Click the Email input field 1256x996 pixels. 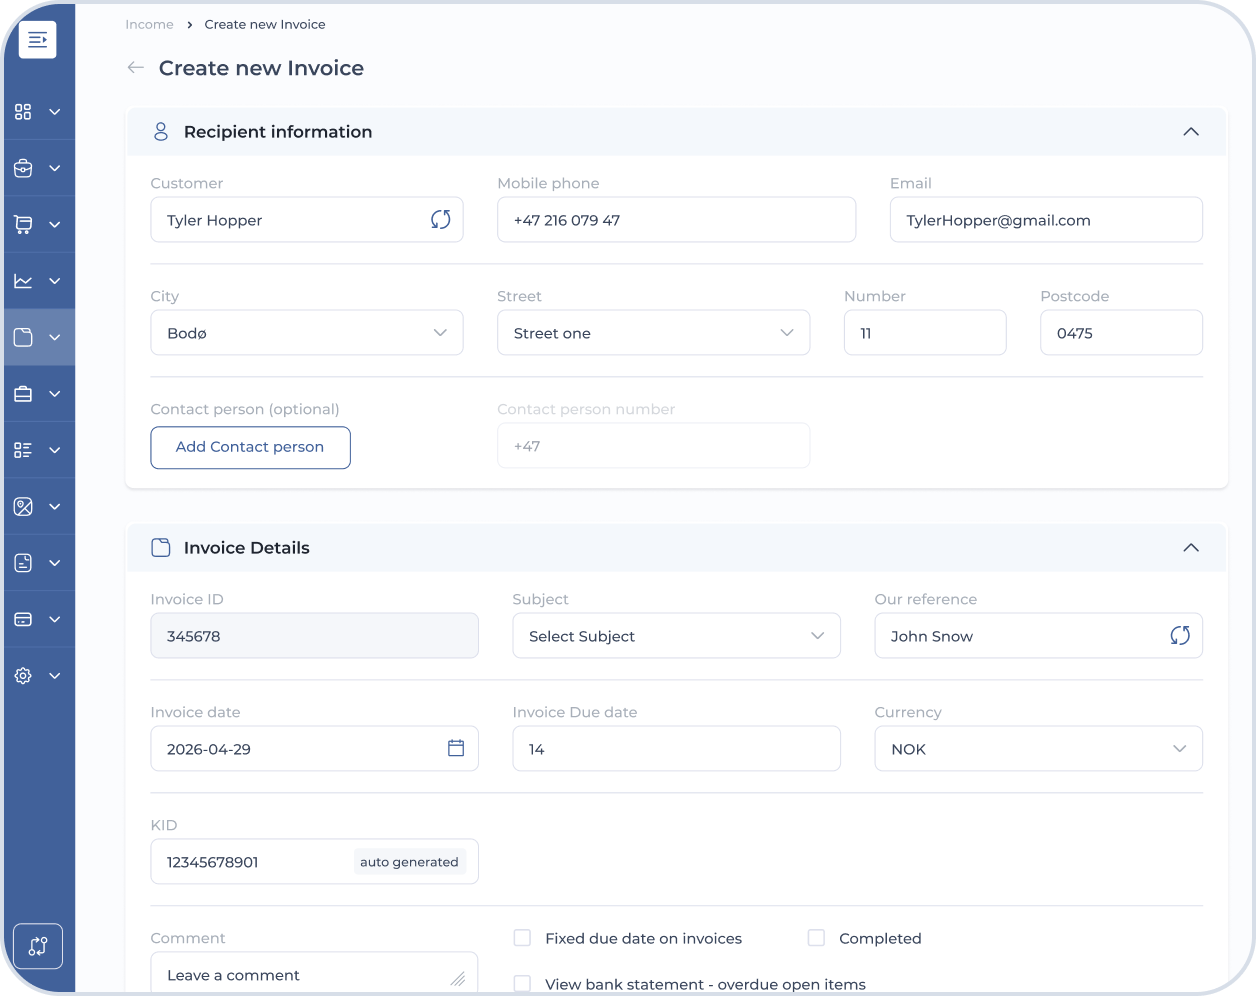click(x=1046, y=220)
